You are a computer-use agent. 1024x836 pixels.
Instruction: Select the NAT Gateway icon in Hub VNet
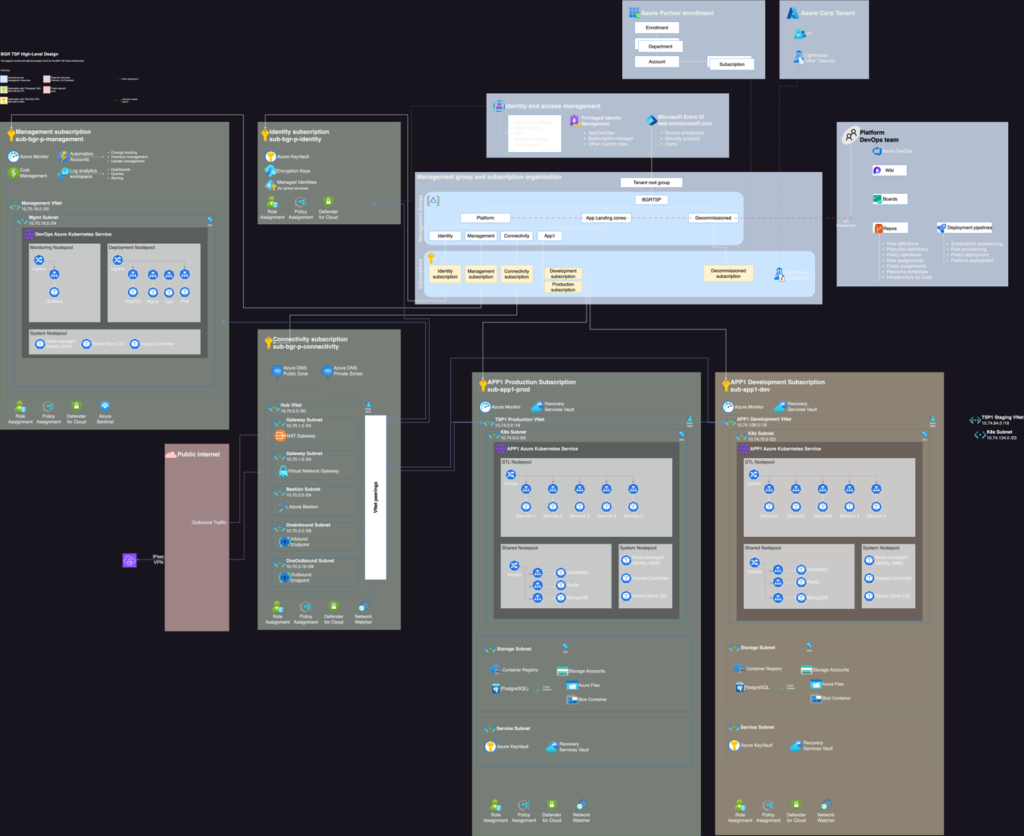(x=281, y=435)
